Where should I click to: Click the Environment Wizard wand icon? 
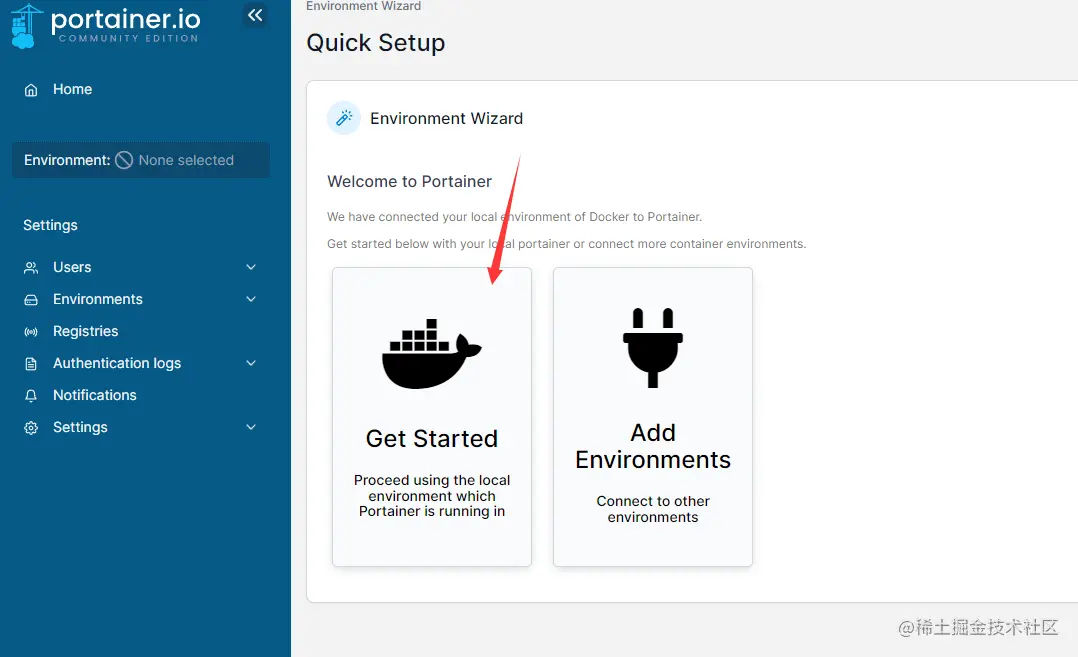pos(344,118)
